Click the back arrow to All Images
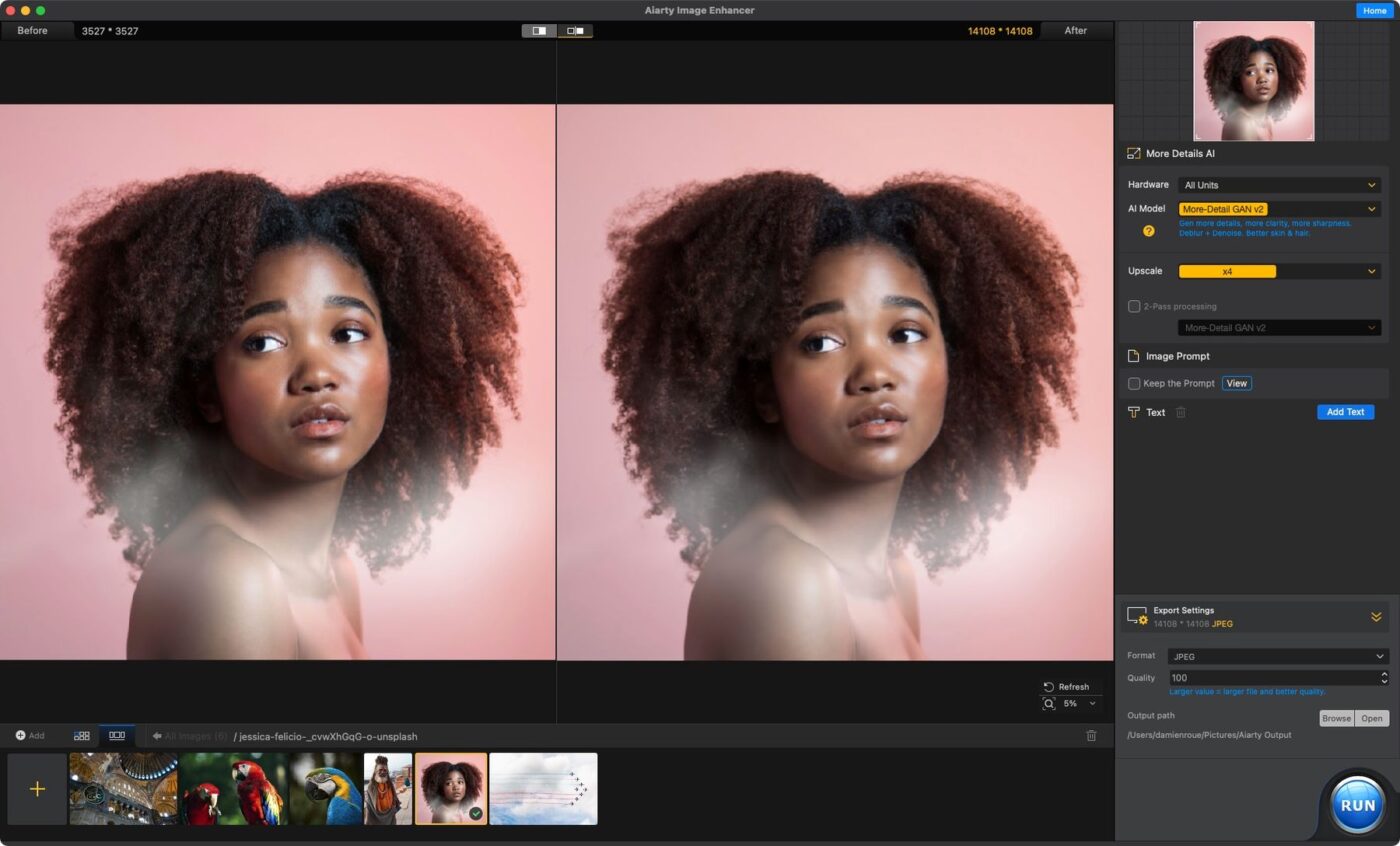Screen dimensions: 1400x846 tap(157, 736)
